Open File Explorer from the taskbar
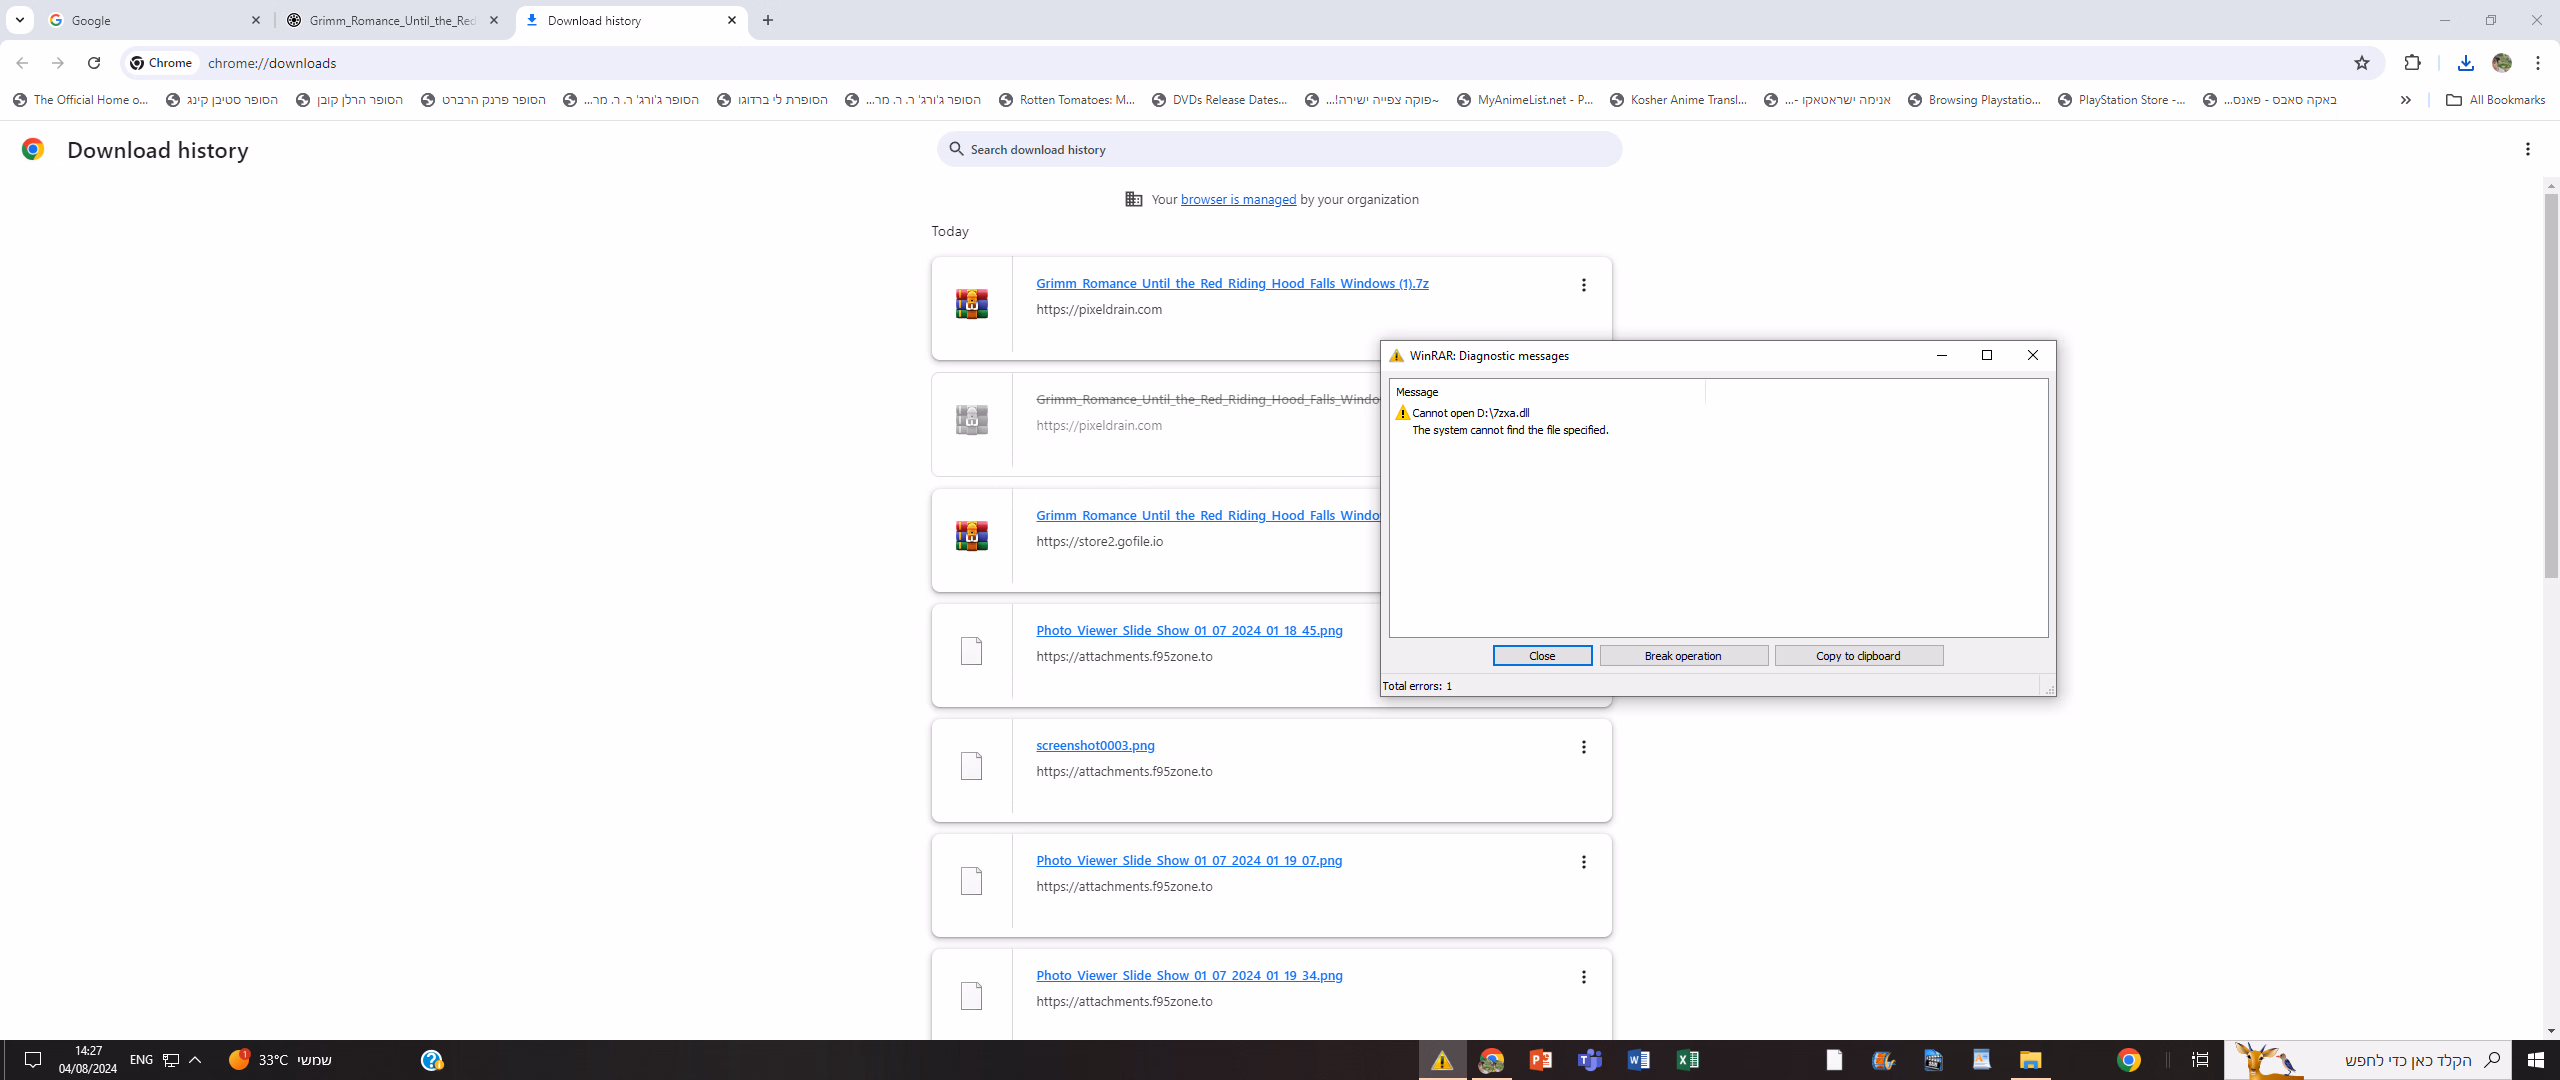The height and width of the screenshot is (1080, 2560). [2030, 1060]
